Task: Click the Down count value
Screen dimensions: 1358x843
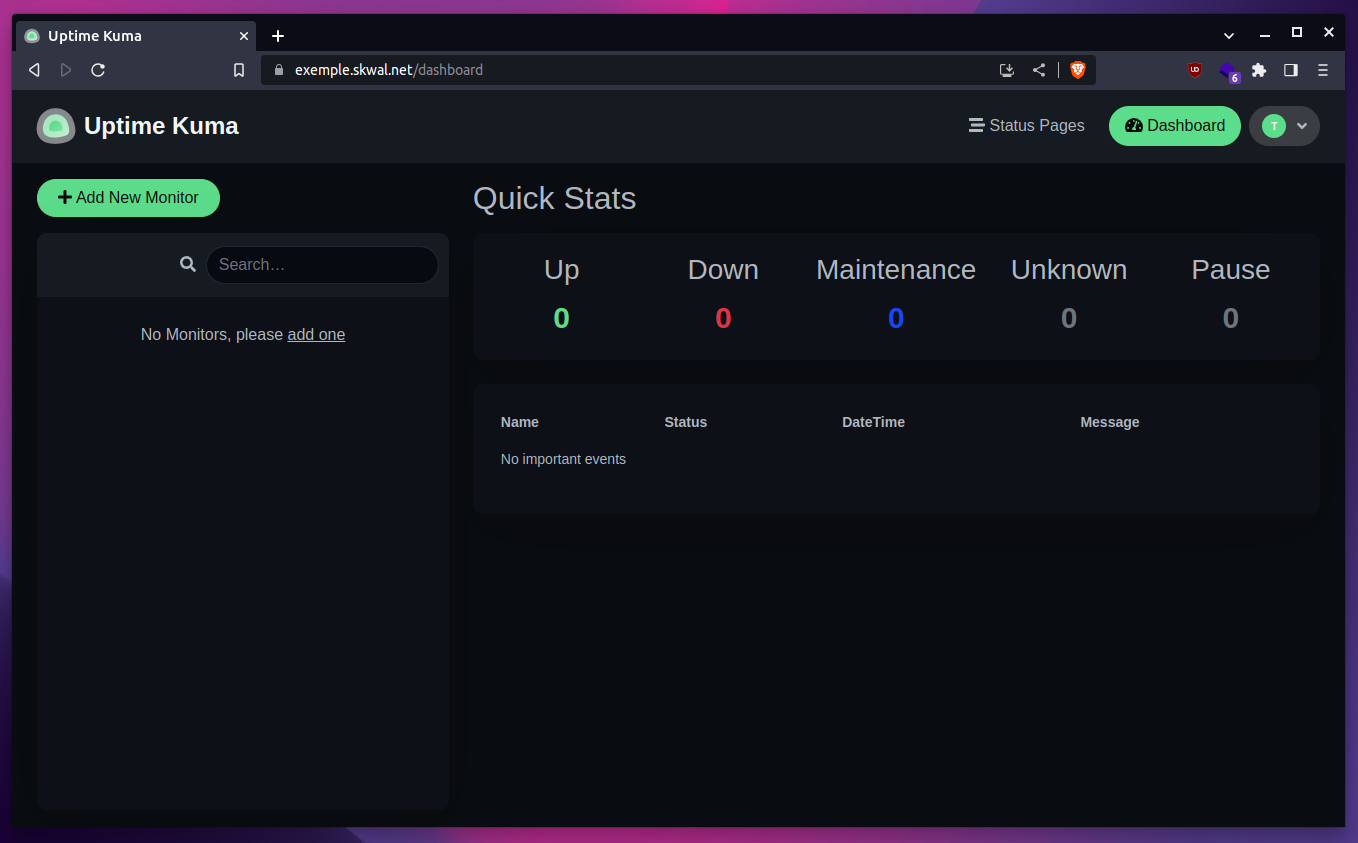Action: pos(723,318)
